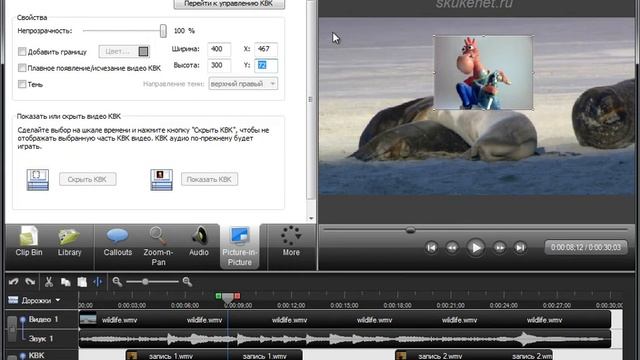Image resolution: width=640 pixels, height=360 pixels.
Task: Rewind one step in the preview
Action: click(452, 247)
